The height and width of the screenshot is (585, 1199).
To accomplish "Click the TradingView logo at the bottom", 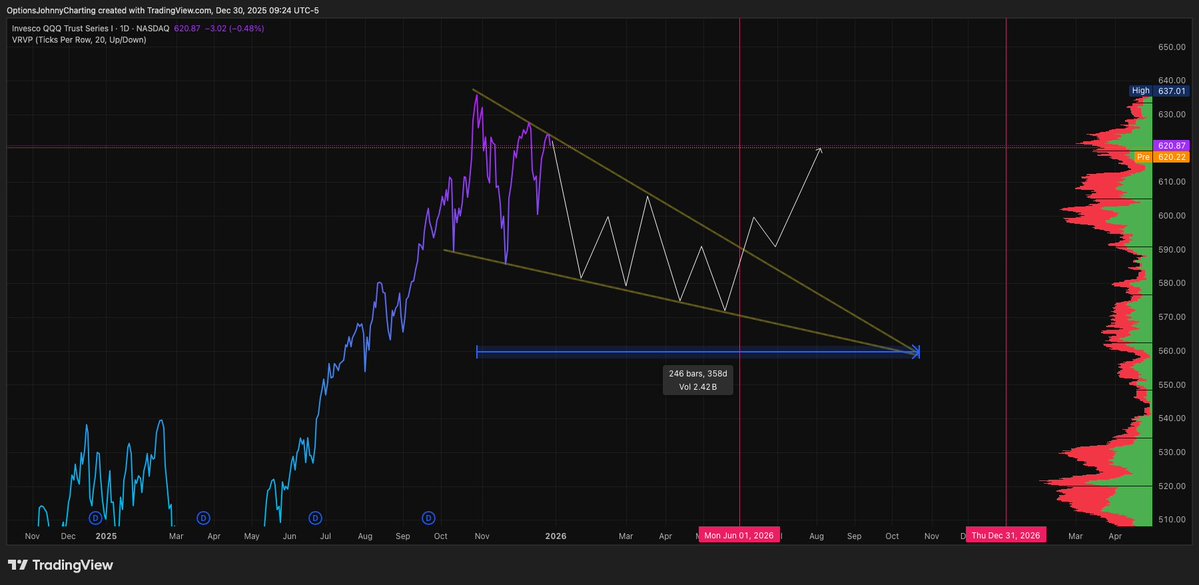I will pyautogui.click(x=60, y=565).
